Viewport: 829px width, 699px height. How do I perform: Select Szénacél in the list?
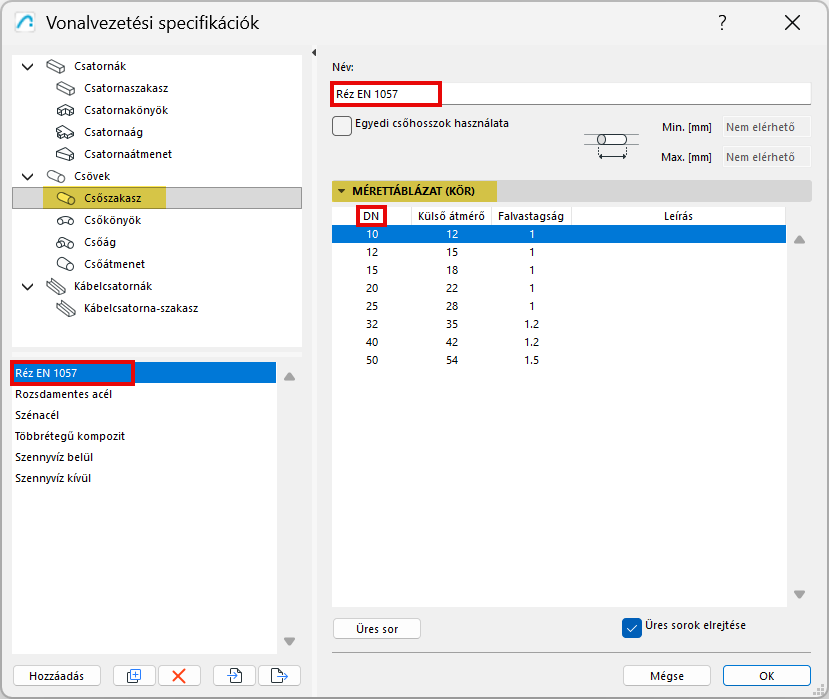[x=144, y=415]
